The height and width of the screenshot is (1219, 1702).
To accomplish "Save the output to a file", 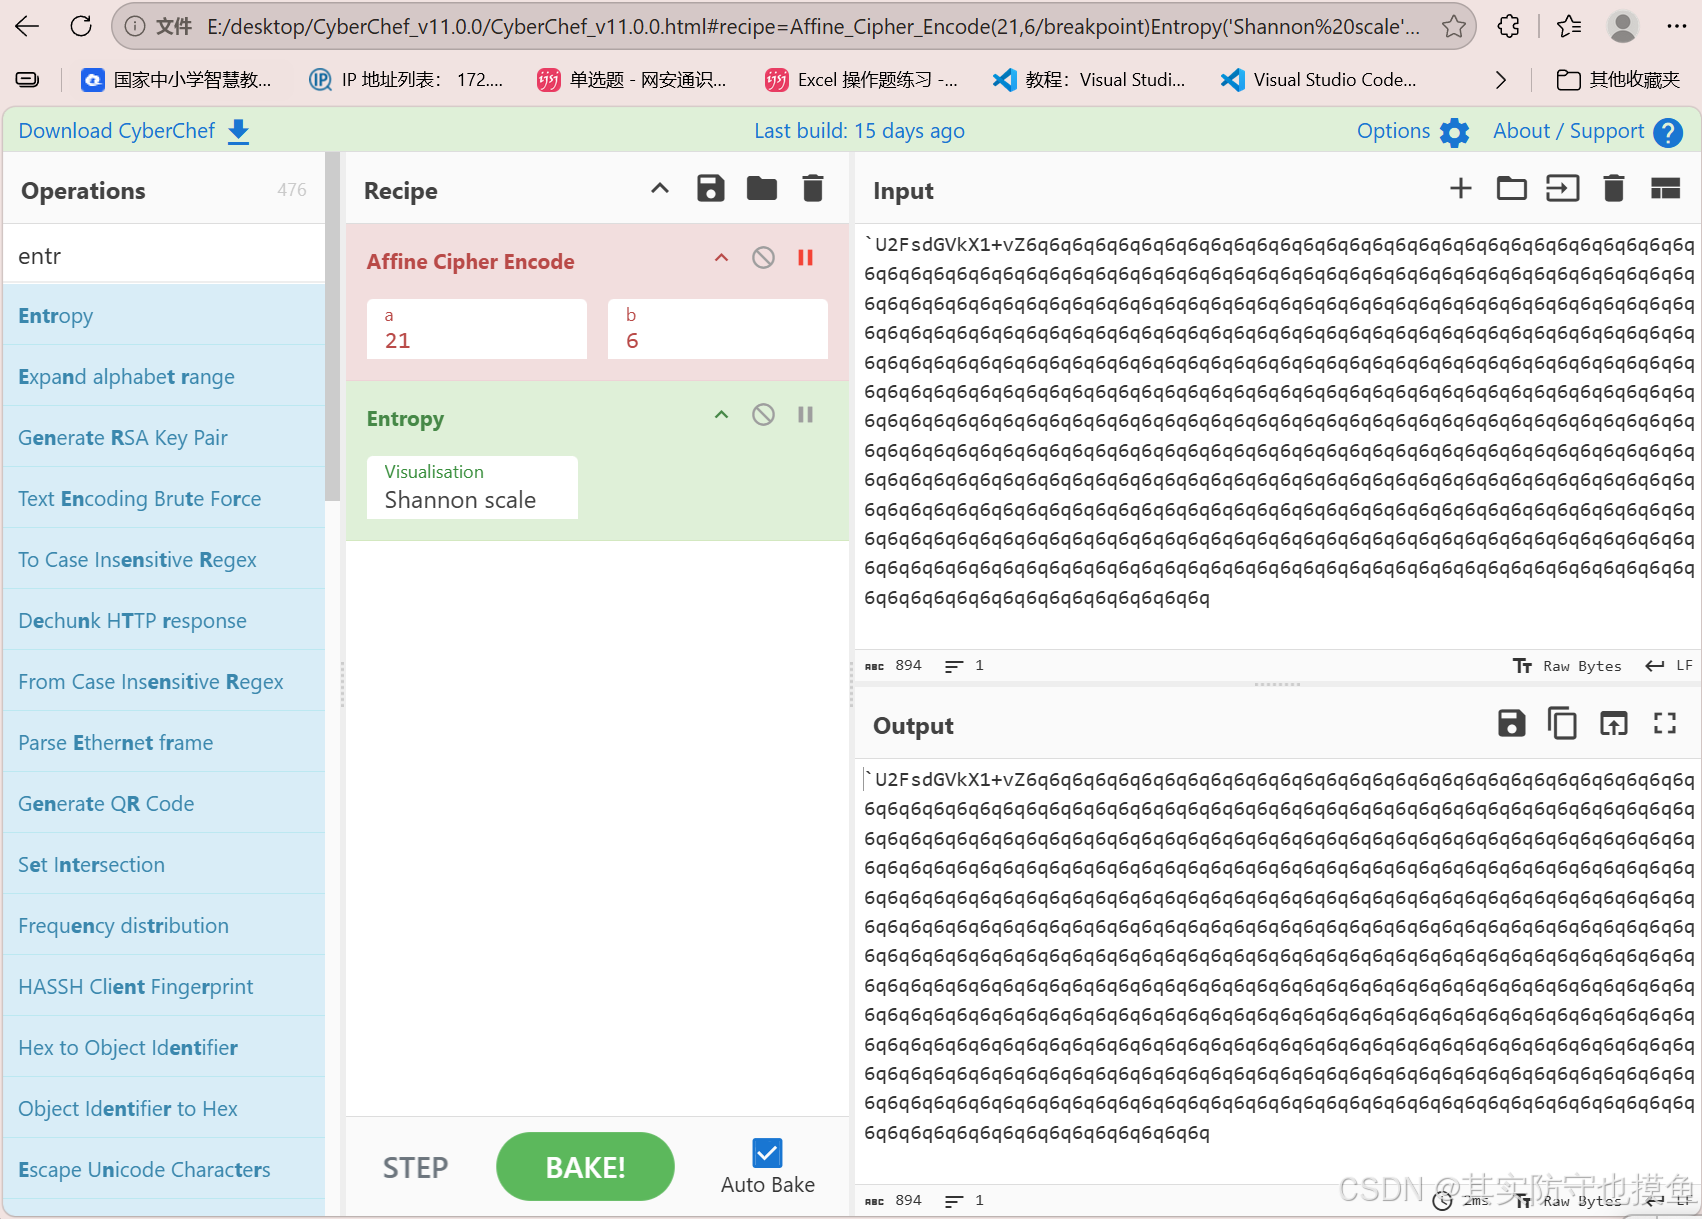I will click(x=1512, y=723).
